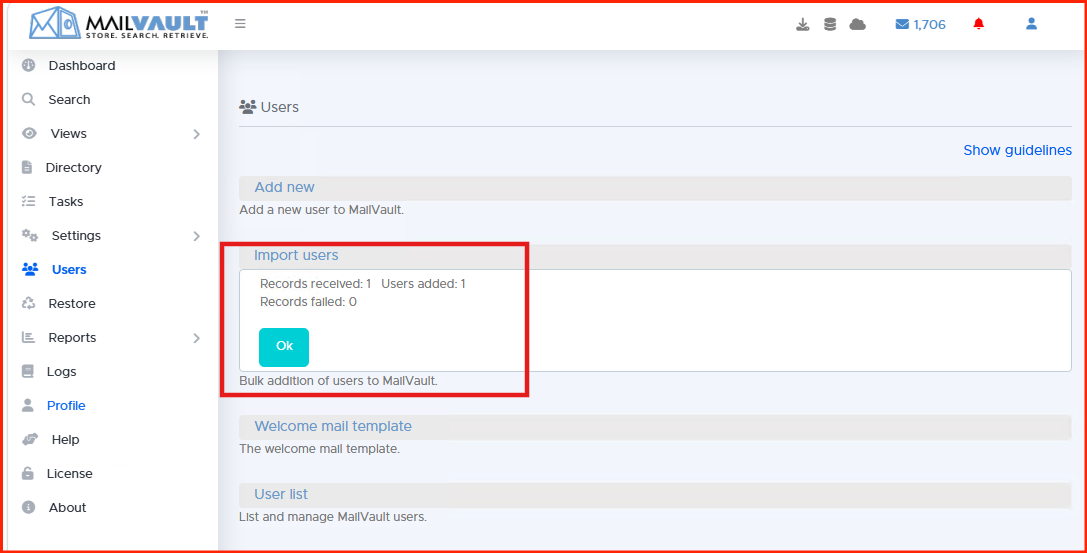Screen dimensions: 1087x553
Task: Click the Users group icon in sidebar
Action: click(x=30, y=269)
